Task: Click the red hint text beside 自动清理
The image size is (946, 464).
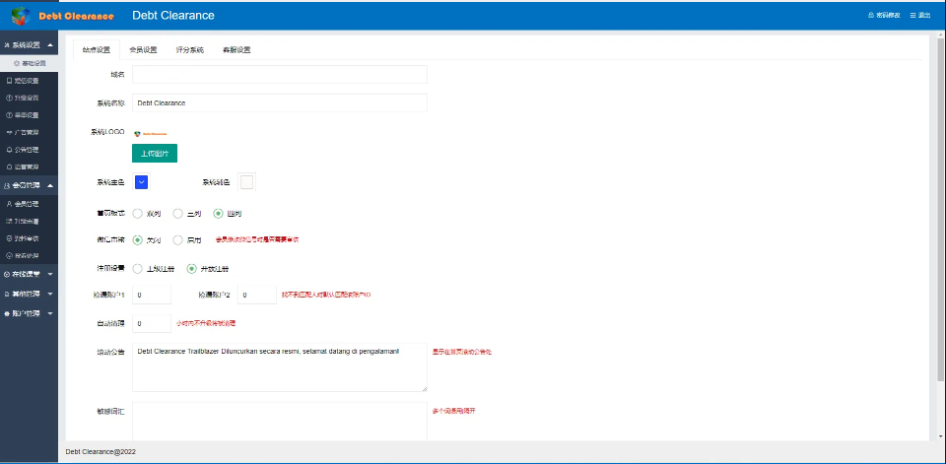Action: click(206, 323)
